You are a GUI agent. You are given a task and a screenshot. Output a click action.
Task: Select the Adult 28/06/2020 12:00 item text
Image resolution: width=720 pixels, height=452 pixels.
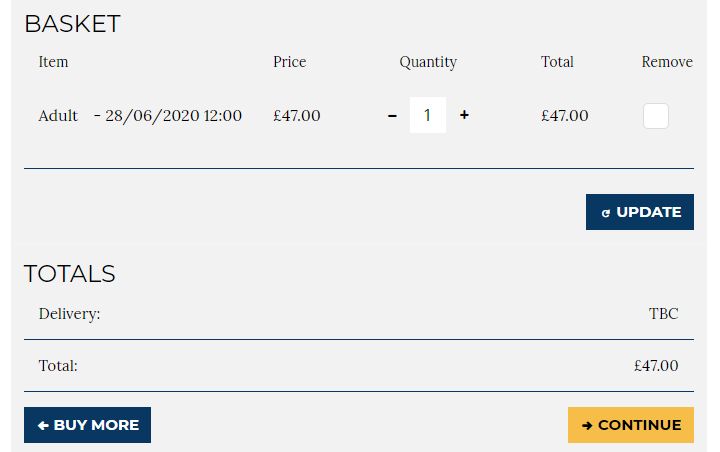pos(140,115)
